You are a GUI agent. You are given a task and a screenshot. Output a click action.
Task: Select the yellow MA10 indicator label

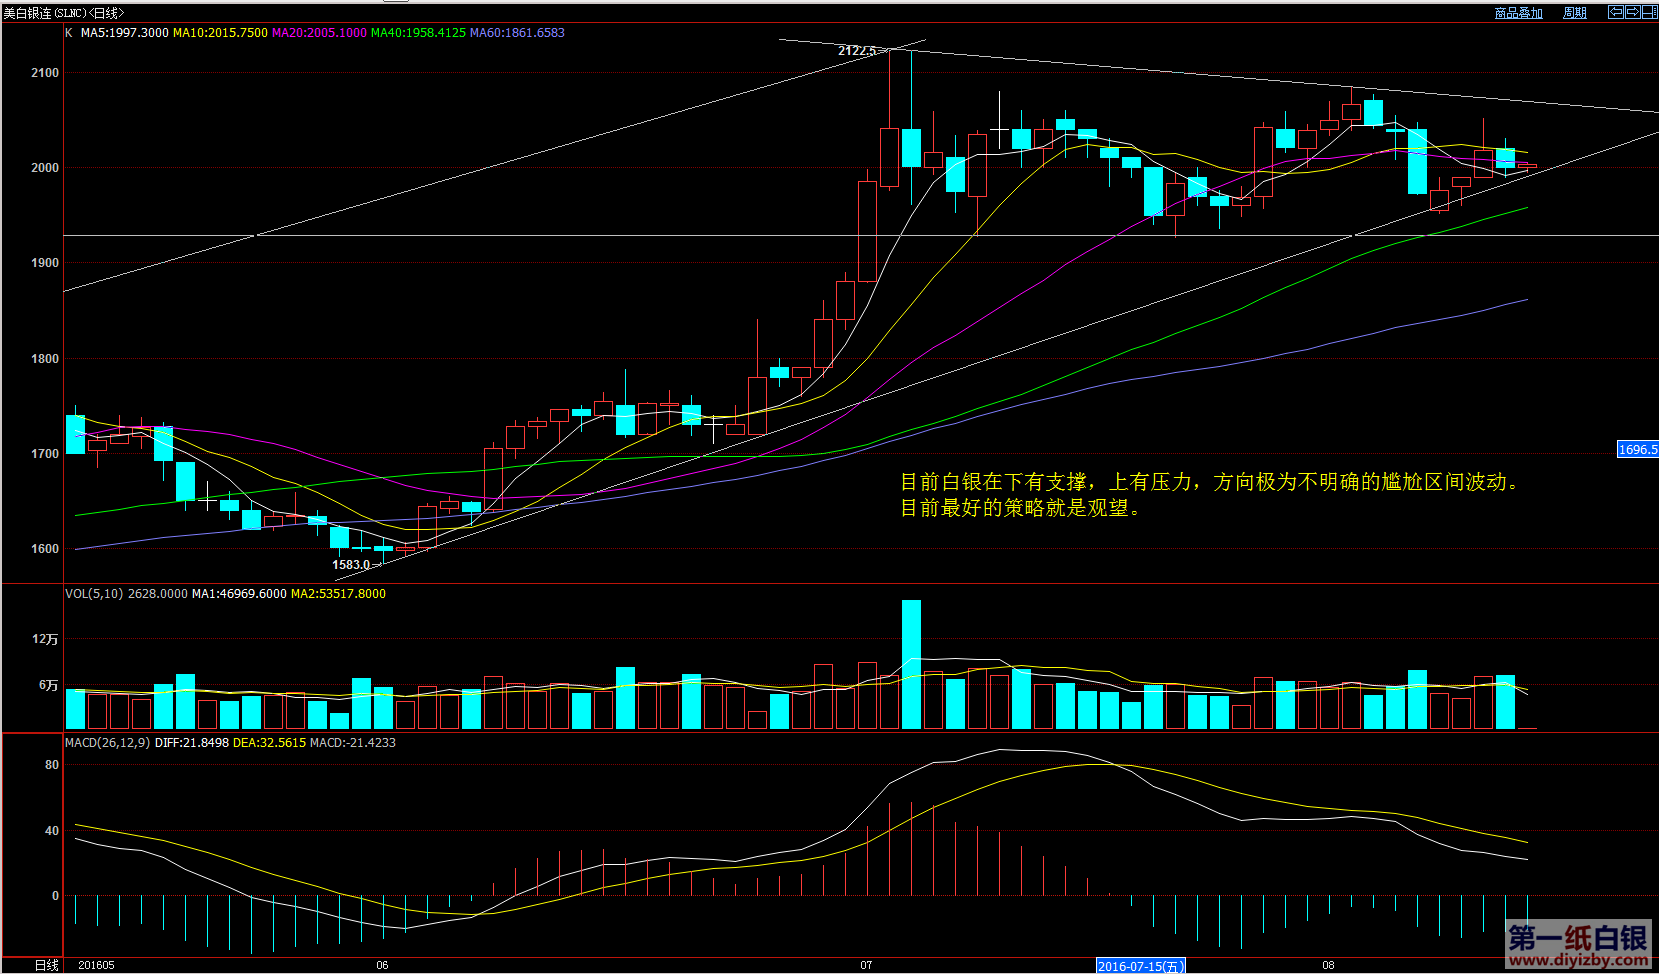point(220,33)
